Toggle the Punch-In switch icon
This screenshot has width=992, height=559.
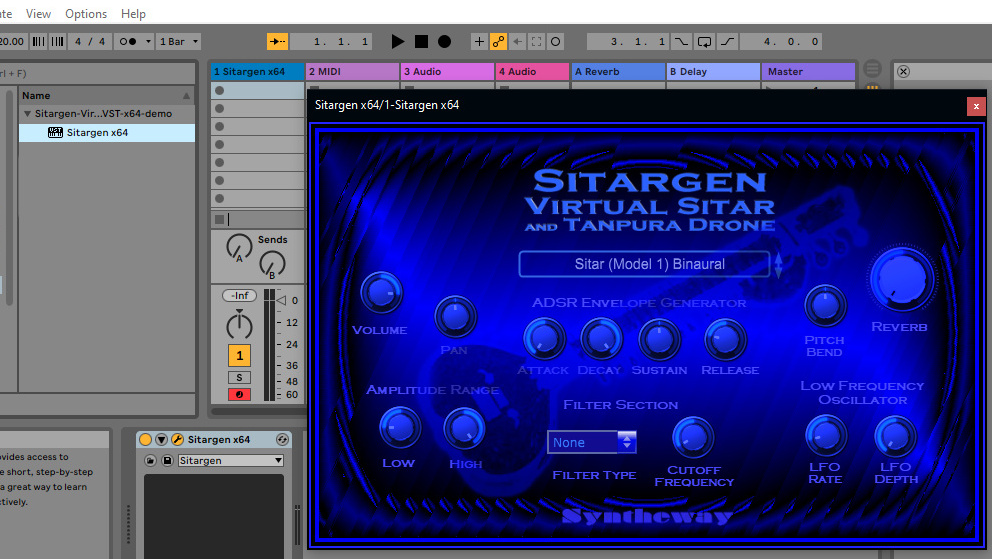(x=681, y=42)
